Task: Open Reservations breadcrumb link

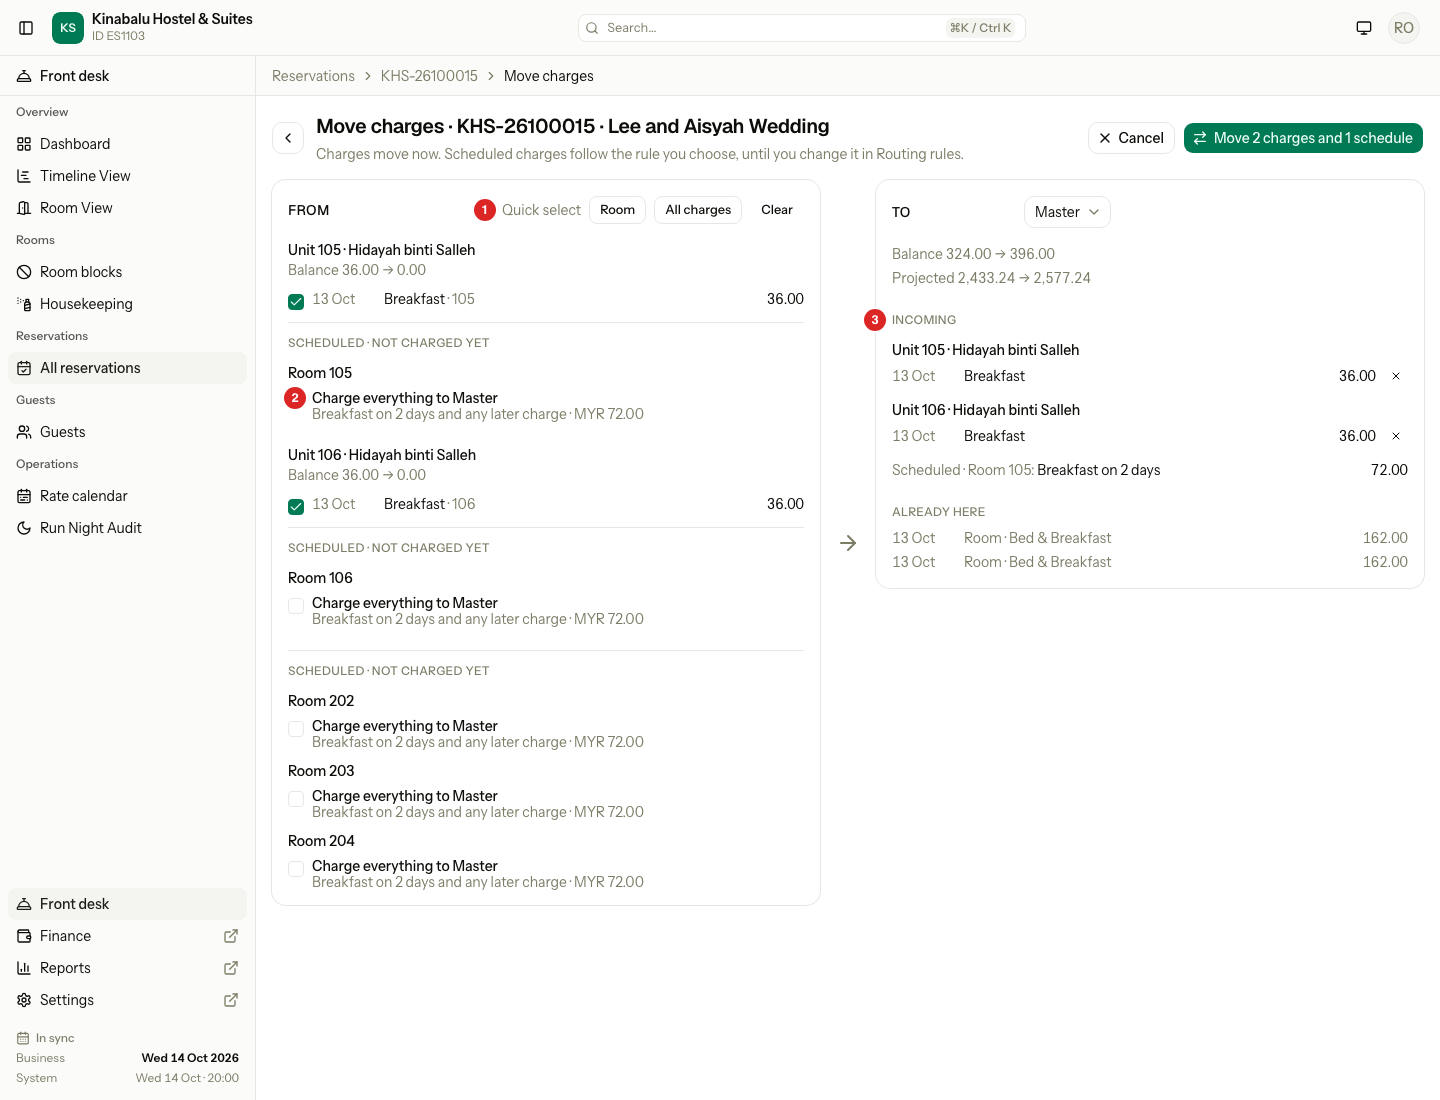Action: (x=313, y=76)
